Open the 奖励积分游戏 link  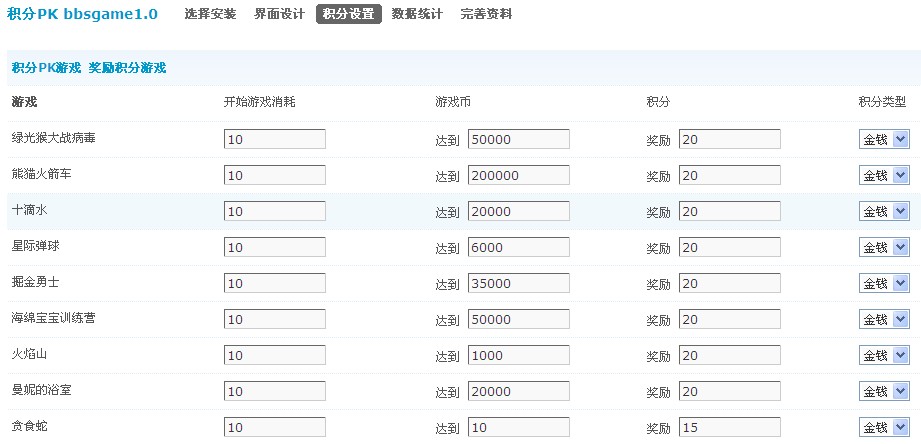127,68
